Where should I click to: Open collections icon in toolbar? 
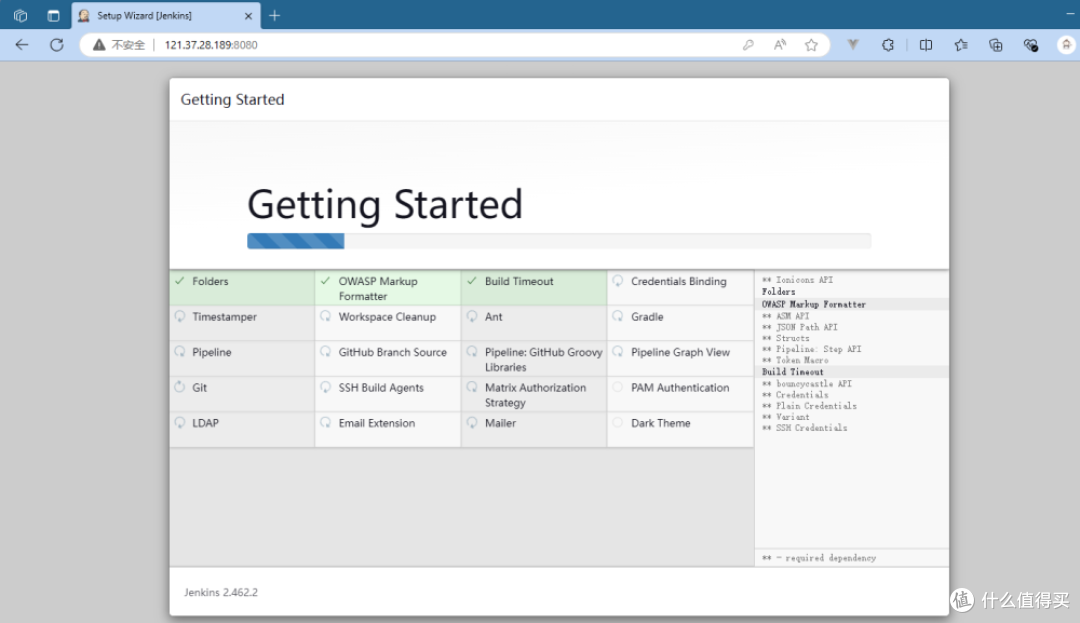point(996,45)
